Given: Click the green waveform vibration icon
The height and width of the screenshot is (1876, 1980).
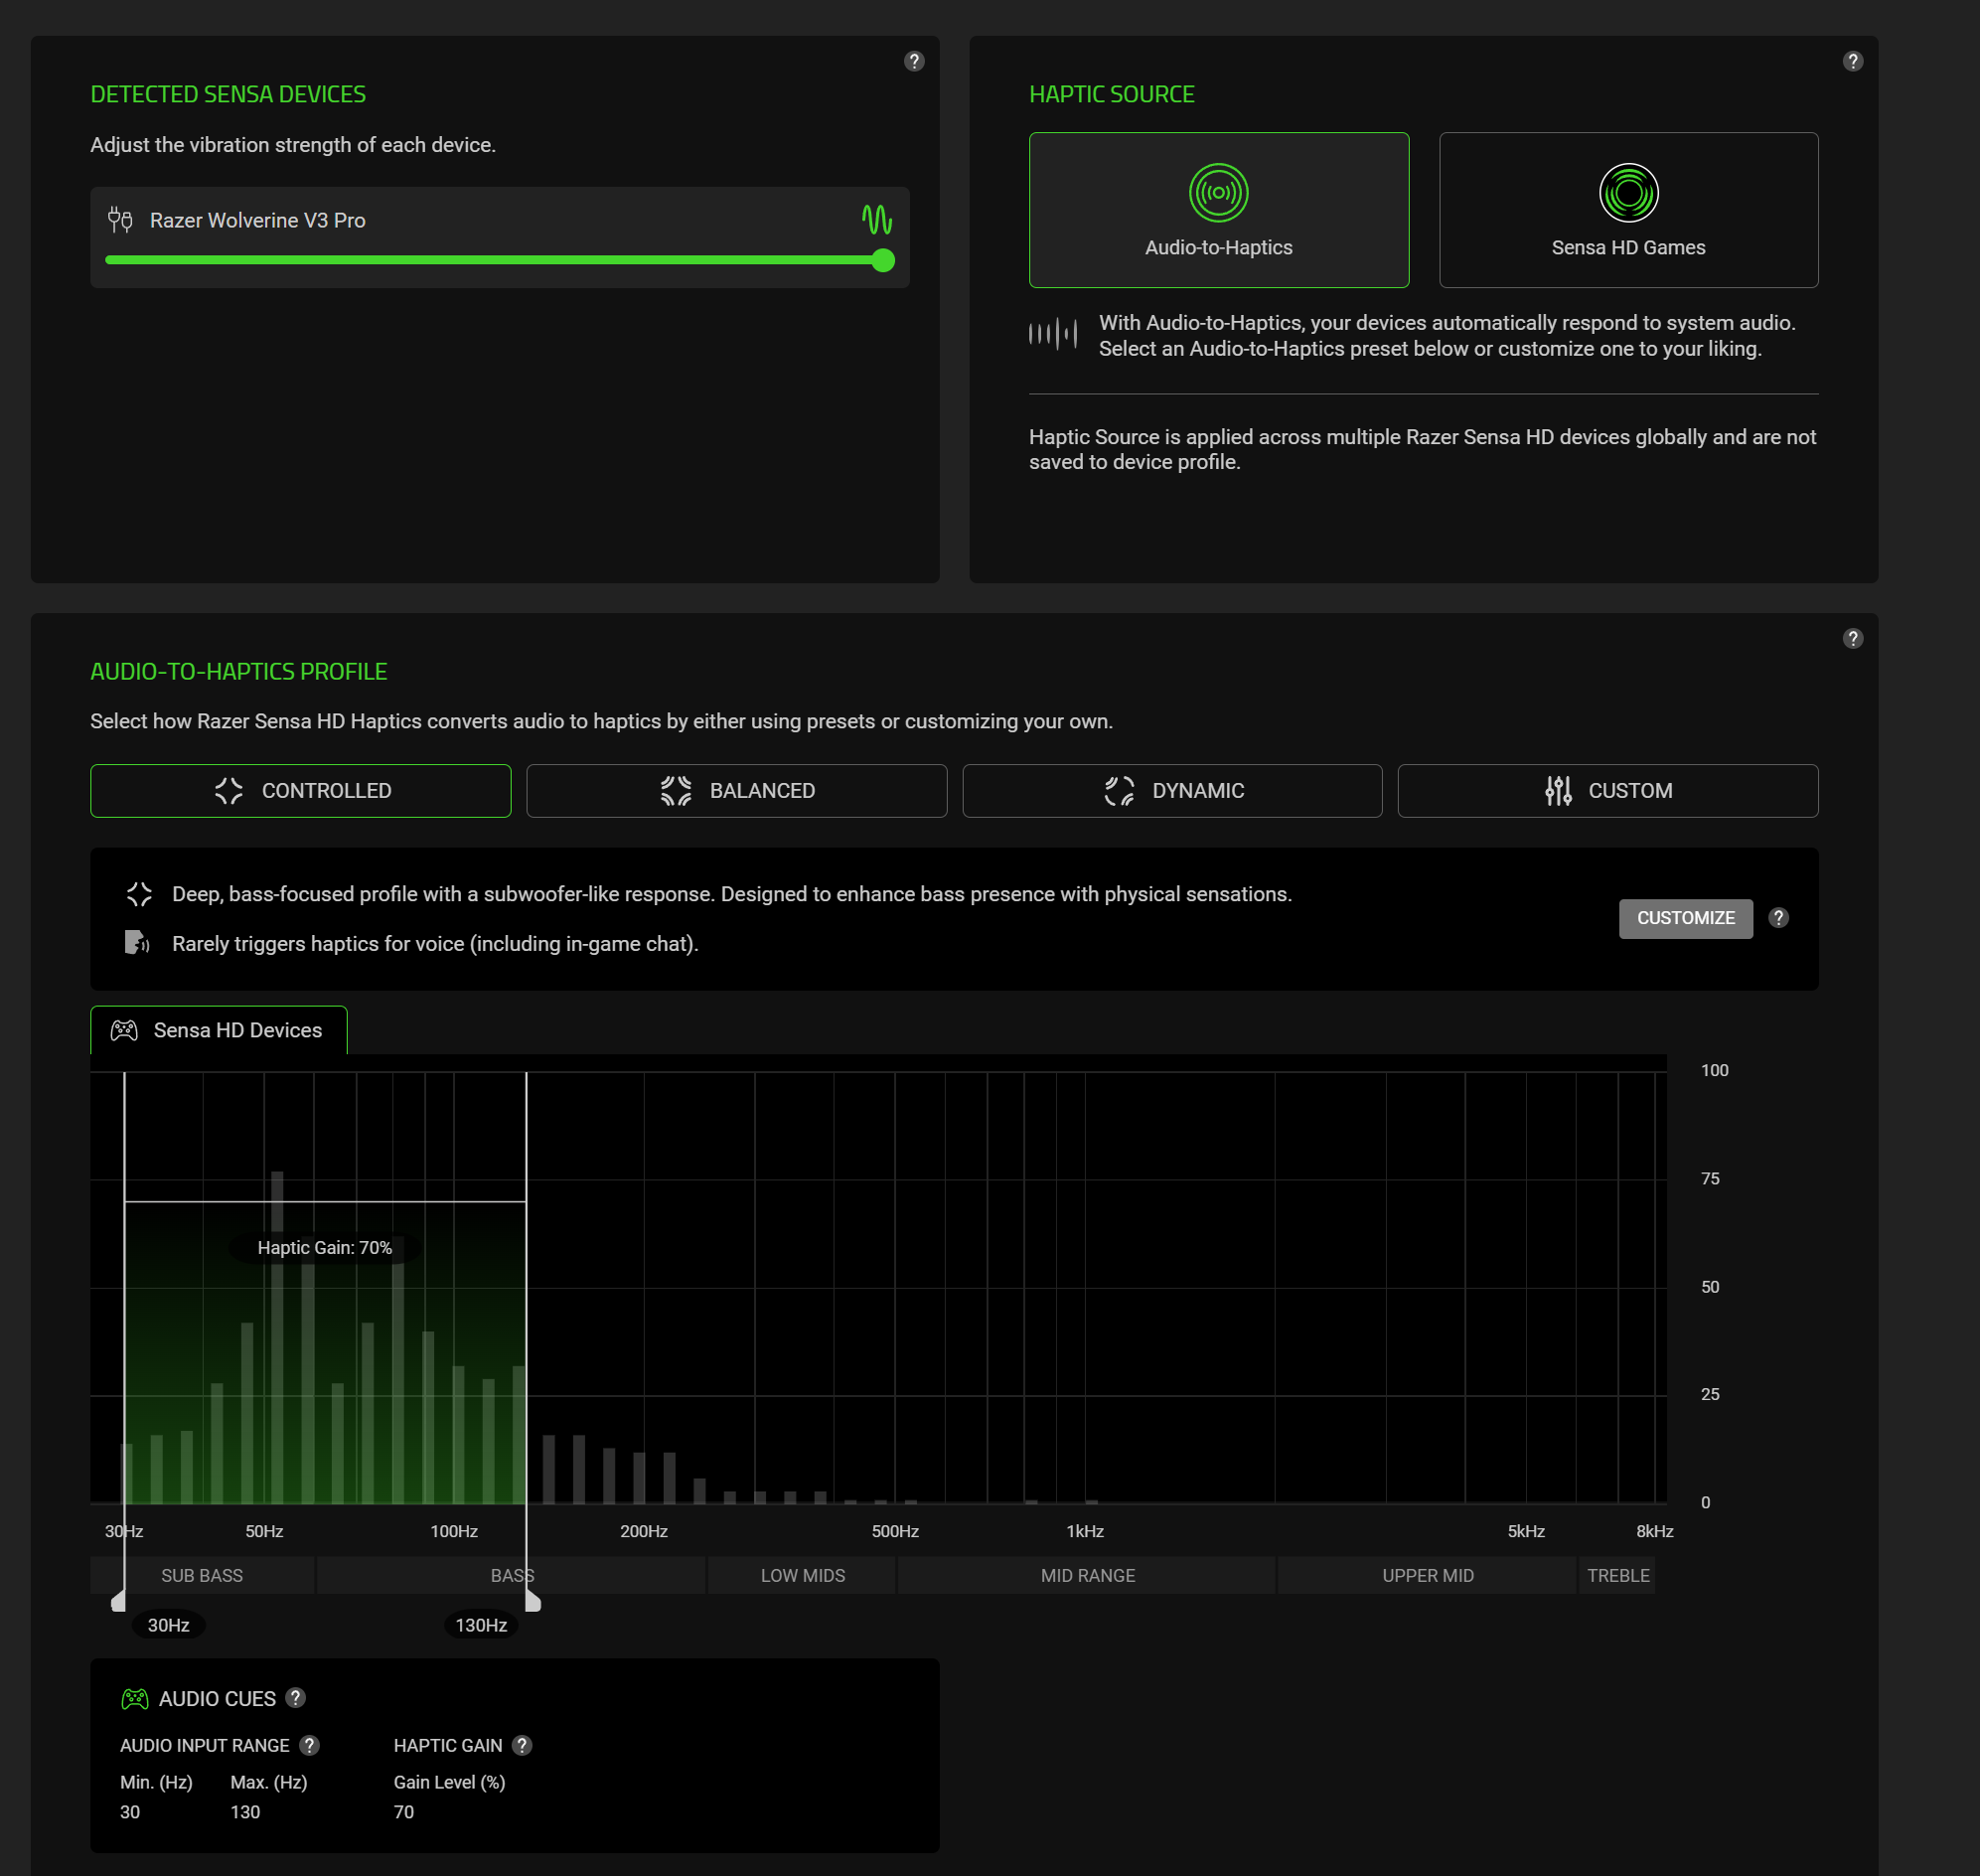Looking at the screenshot, I should coord(877,219).
